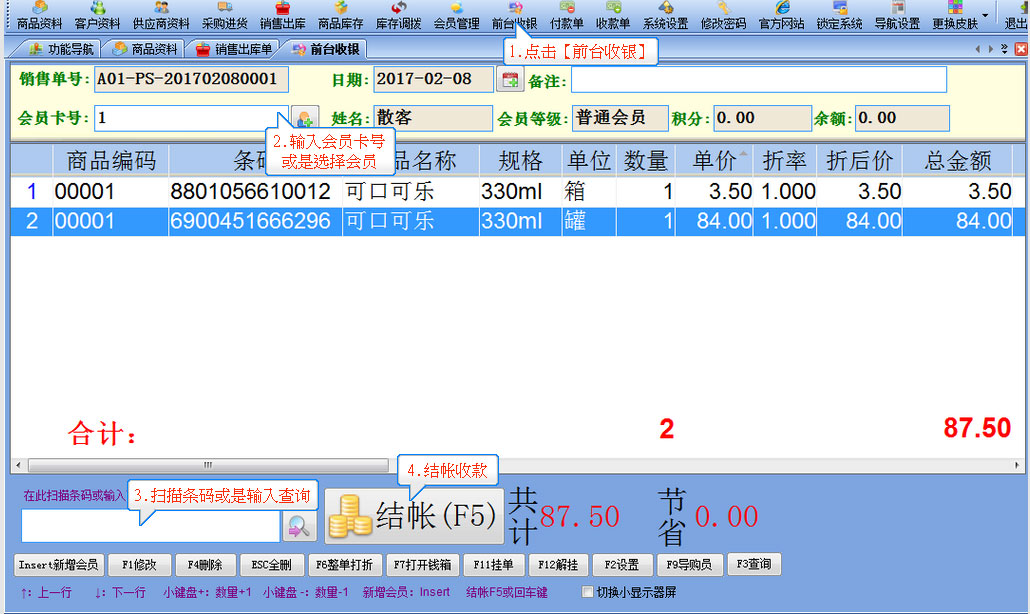Click the 销售出库 toolbar icon
Viewport: 1030px width, 614px height.
coord(282,16)
